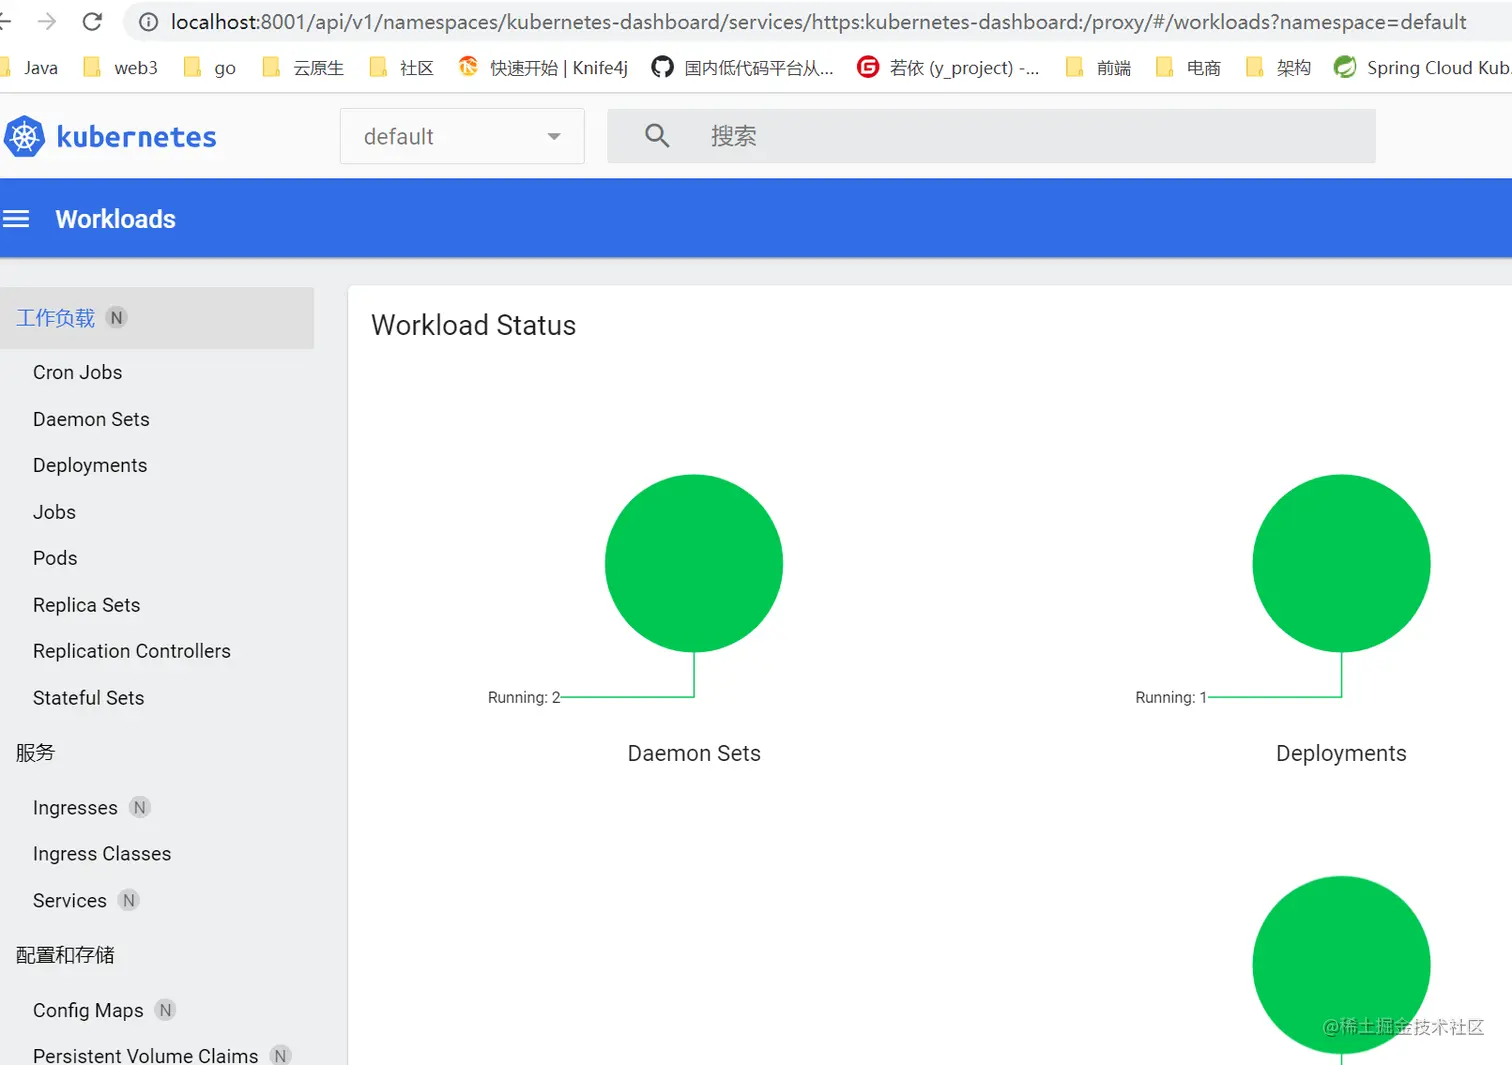This screenshot has height=1065, width=1512.
Task: Click the Daemon Sets green status circle
Action: [694, 563]
